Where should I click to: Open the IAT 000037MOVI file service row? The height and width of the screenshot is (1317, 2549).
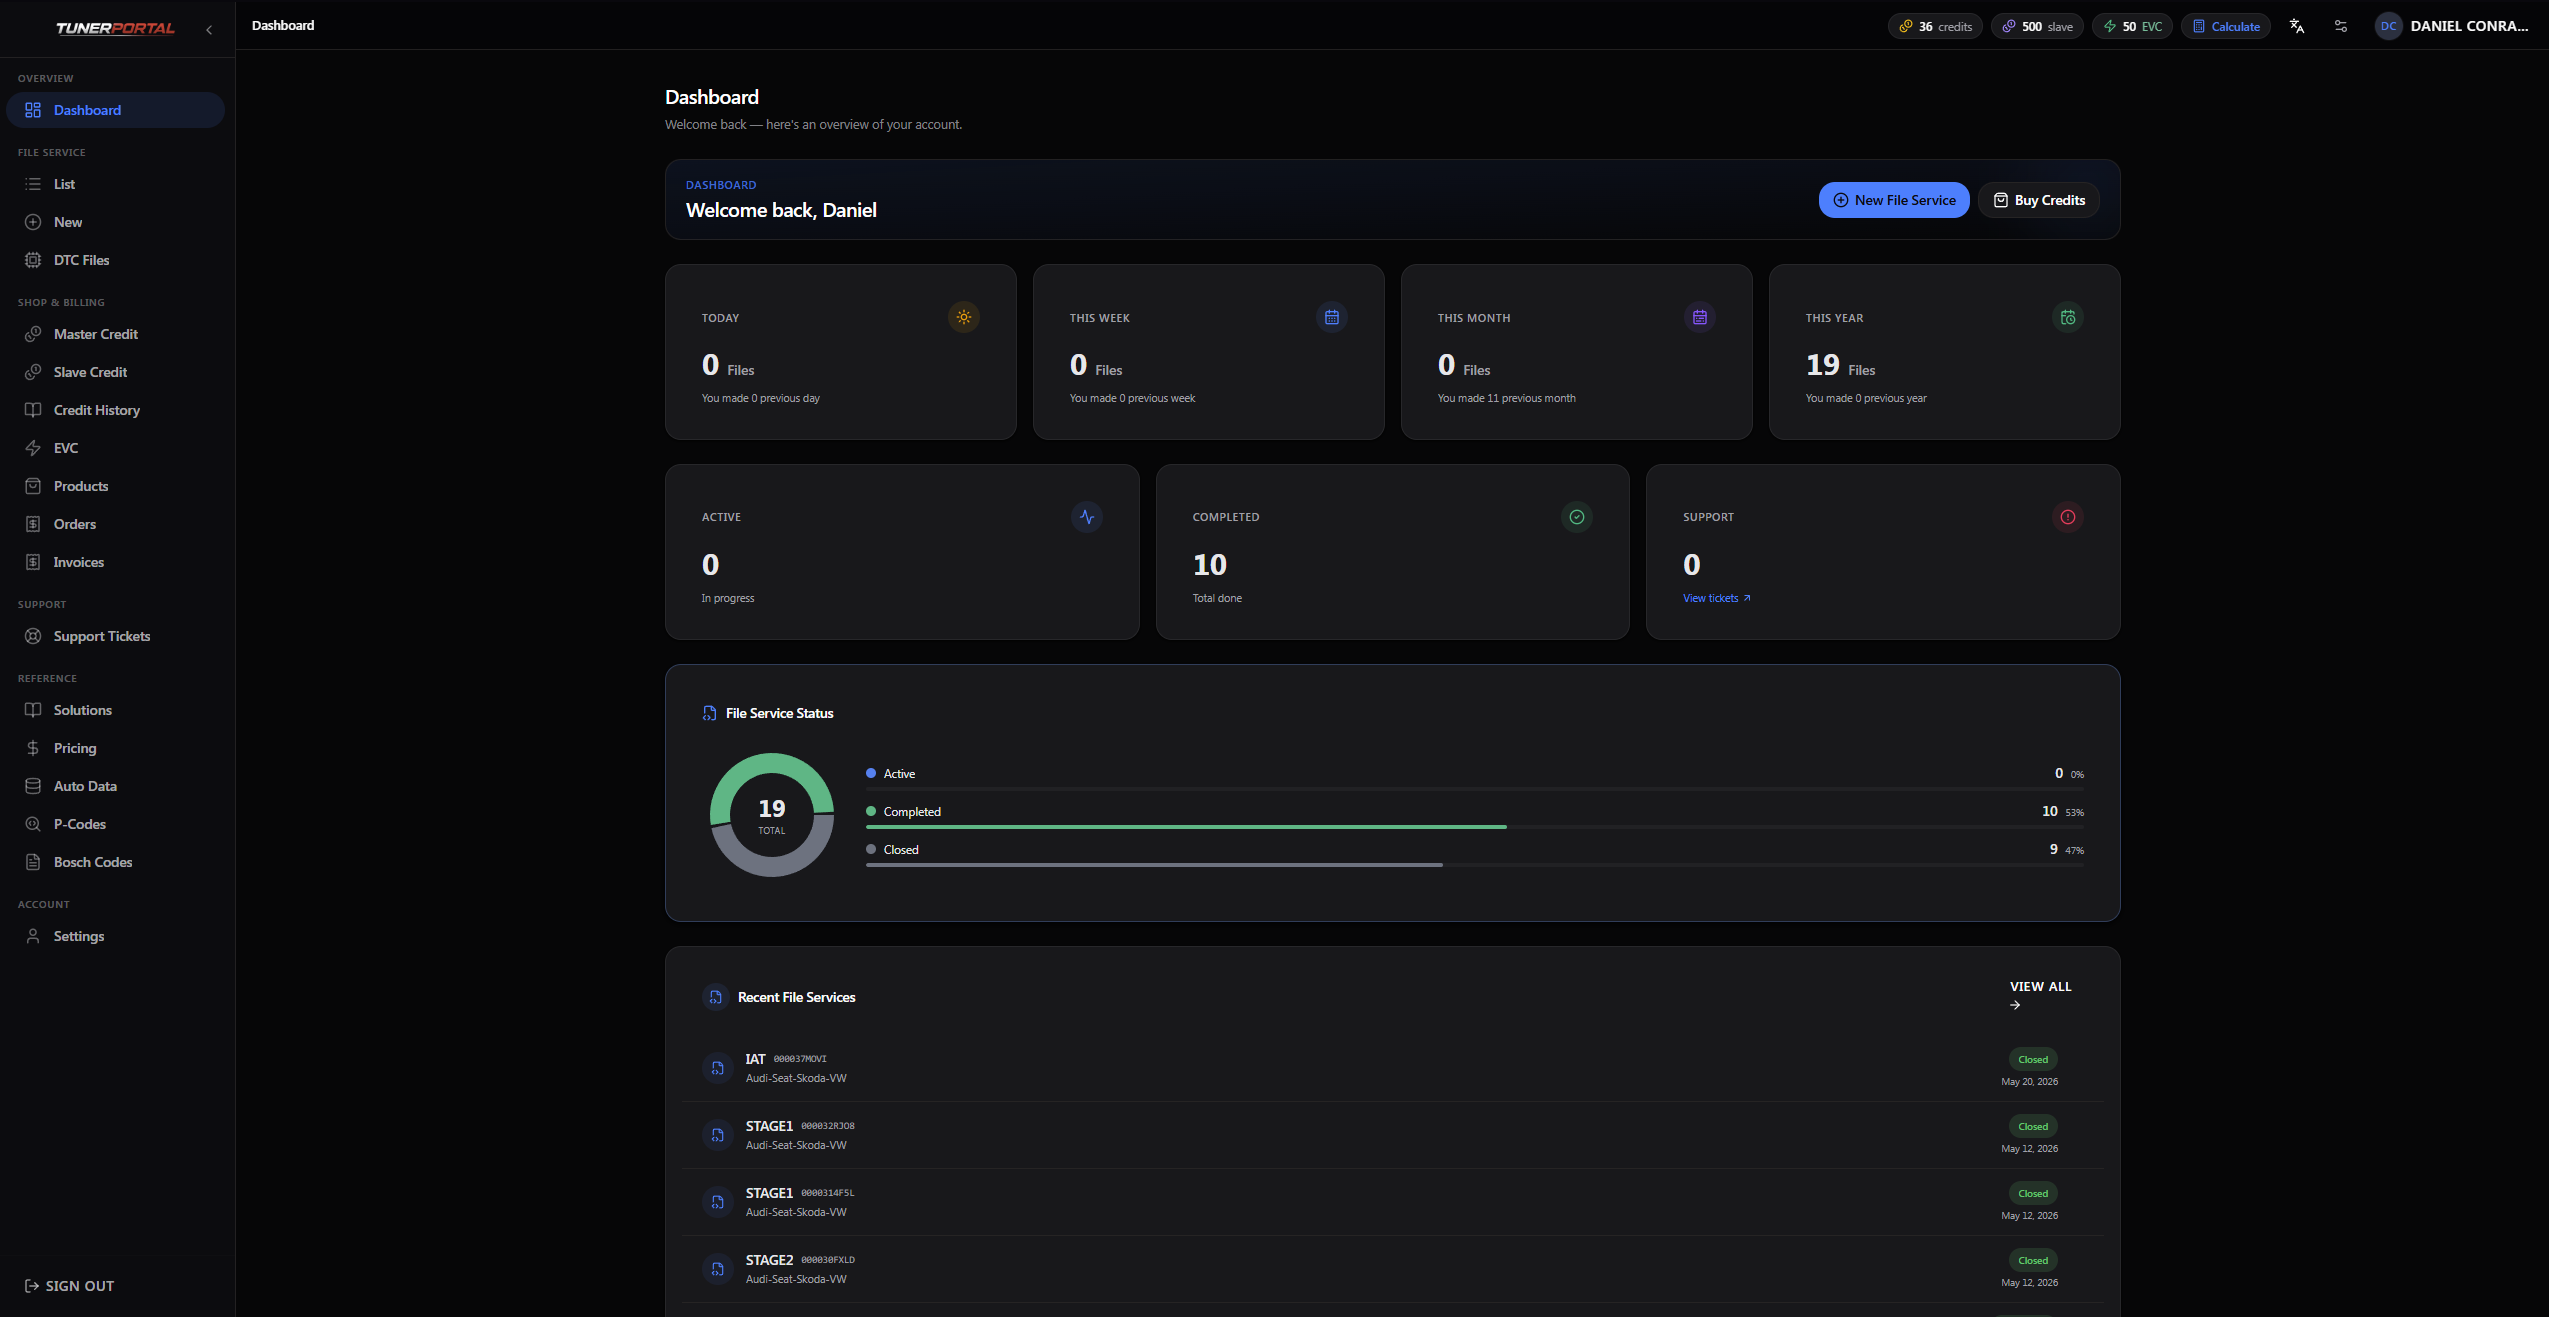[1392, 1068]
